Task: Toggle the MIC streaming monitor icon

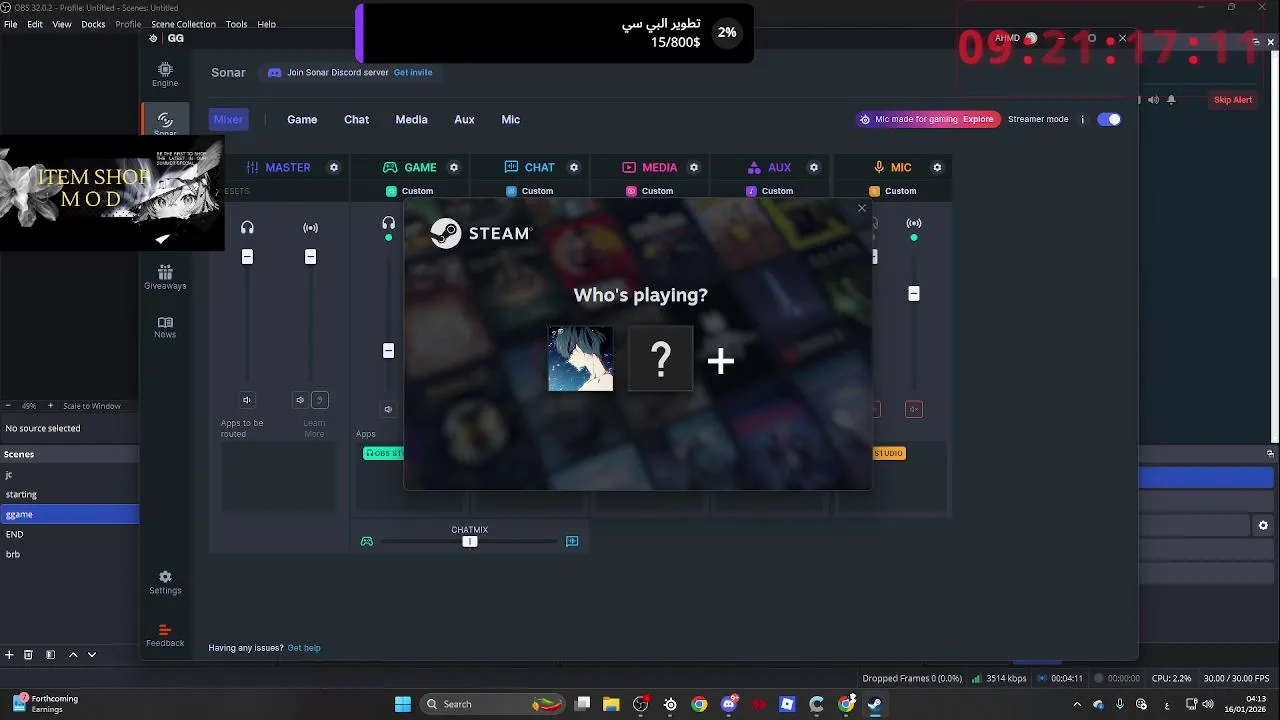Action: pos(913,223)
